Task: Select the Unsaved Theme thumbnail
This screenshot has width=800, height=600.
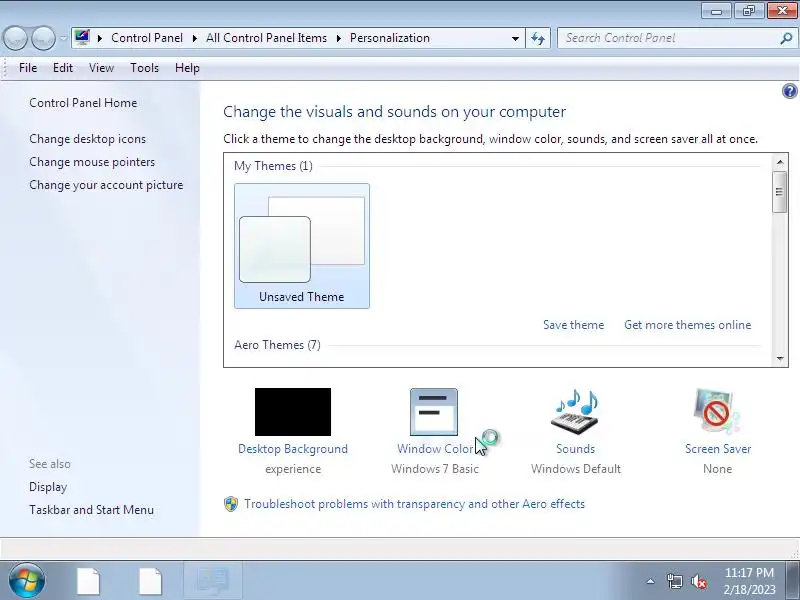Action: click(302, 246)
